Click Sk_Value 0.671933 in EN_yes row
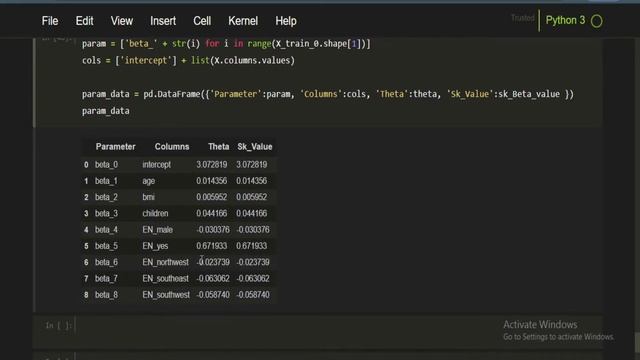 [x=251, y=246]
